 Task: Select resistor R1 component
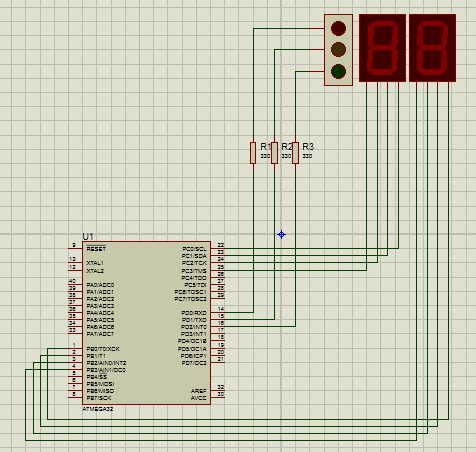pos(253,153)
